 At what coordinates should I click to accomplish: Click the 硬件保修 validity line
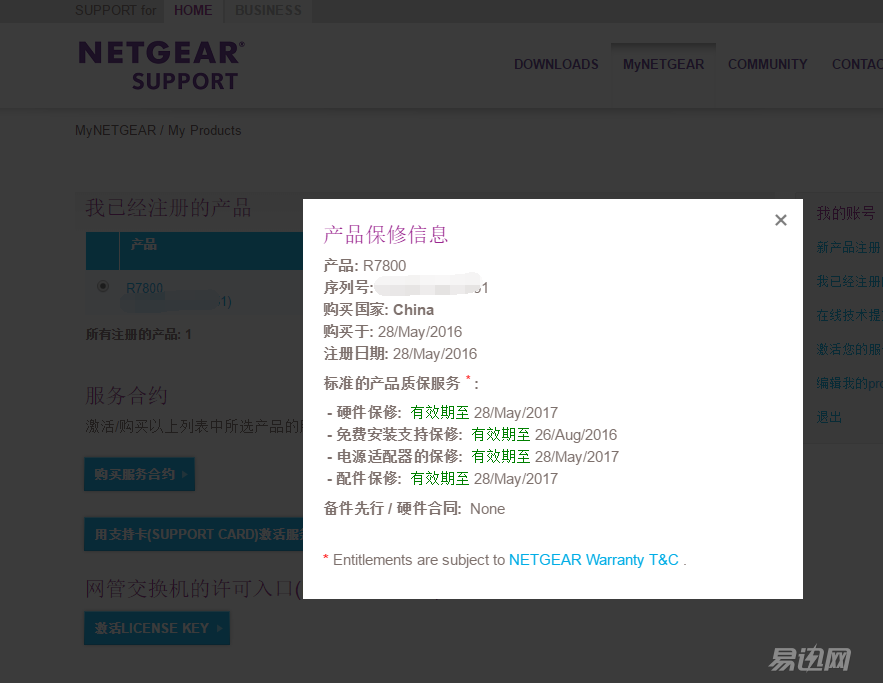[x=442, y=413]
